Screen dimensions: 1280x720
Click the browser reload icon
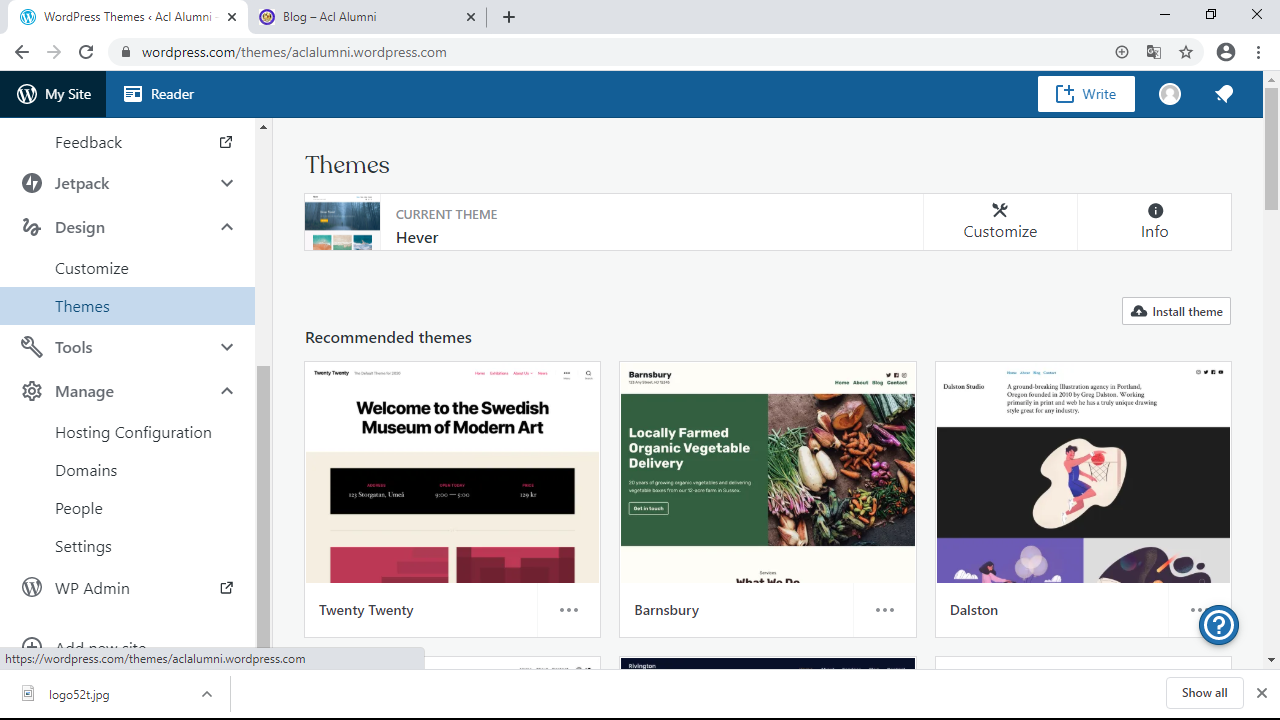[x=86, y=52]
